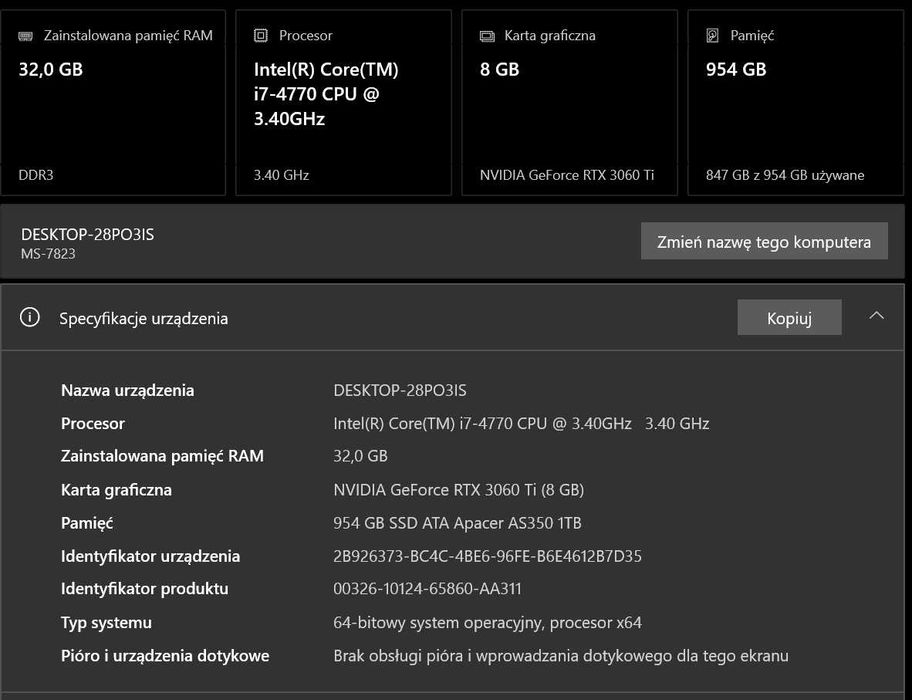
Task: Select the Intel(R) Core(TM) i7-4770 heading in Procesor card
Action: 326,94
